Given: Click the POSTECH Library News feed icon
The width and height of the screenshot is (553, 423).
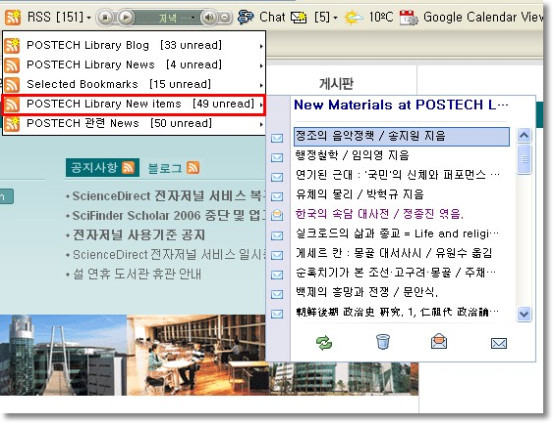Looking at the screenshot, I should [x=12, y=65].
